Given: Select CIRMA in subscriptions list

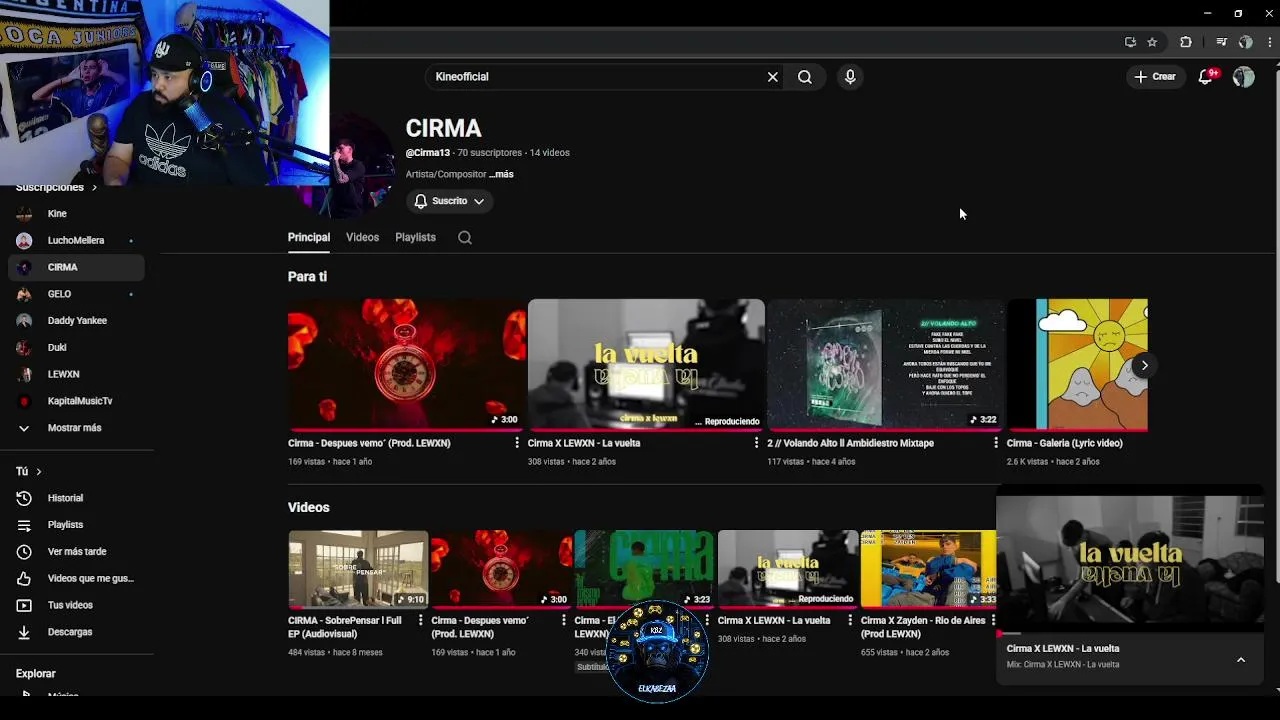Looking at the screenshot, I should [x=77, y=267].
